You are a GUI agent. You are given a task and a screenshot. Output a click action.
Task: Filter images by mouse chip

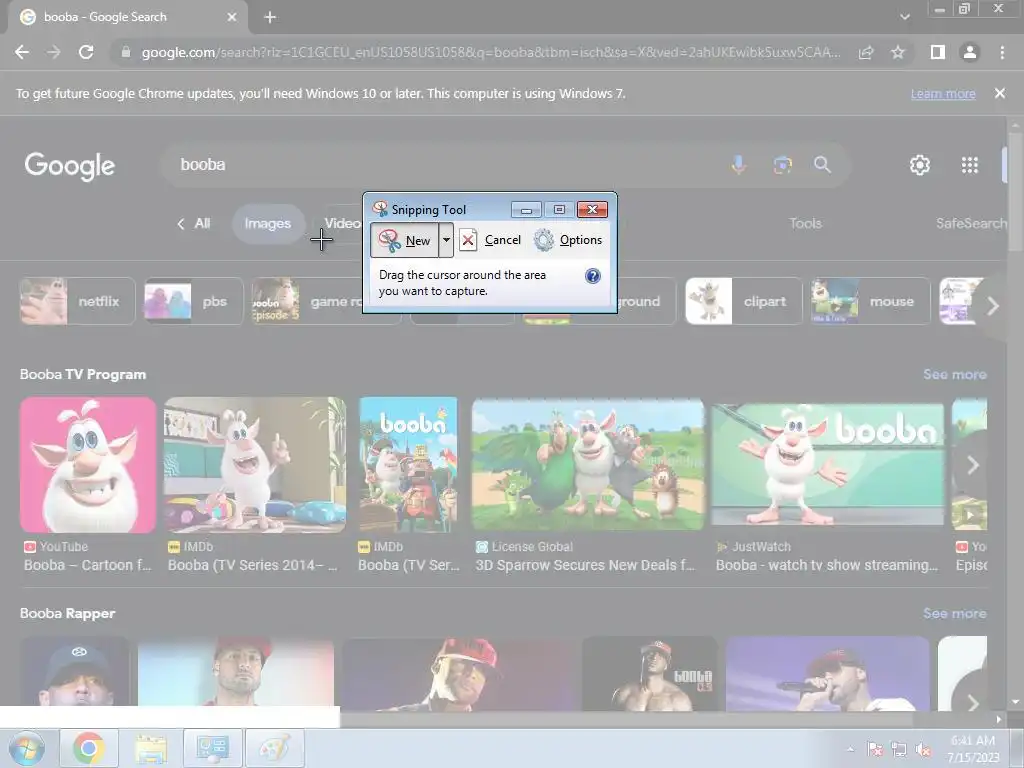coord(870,301)
